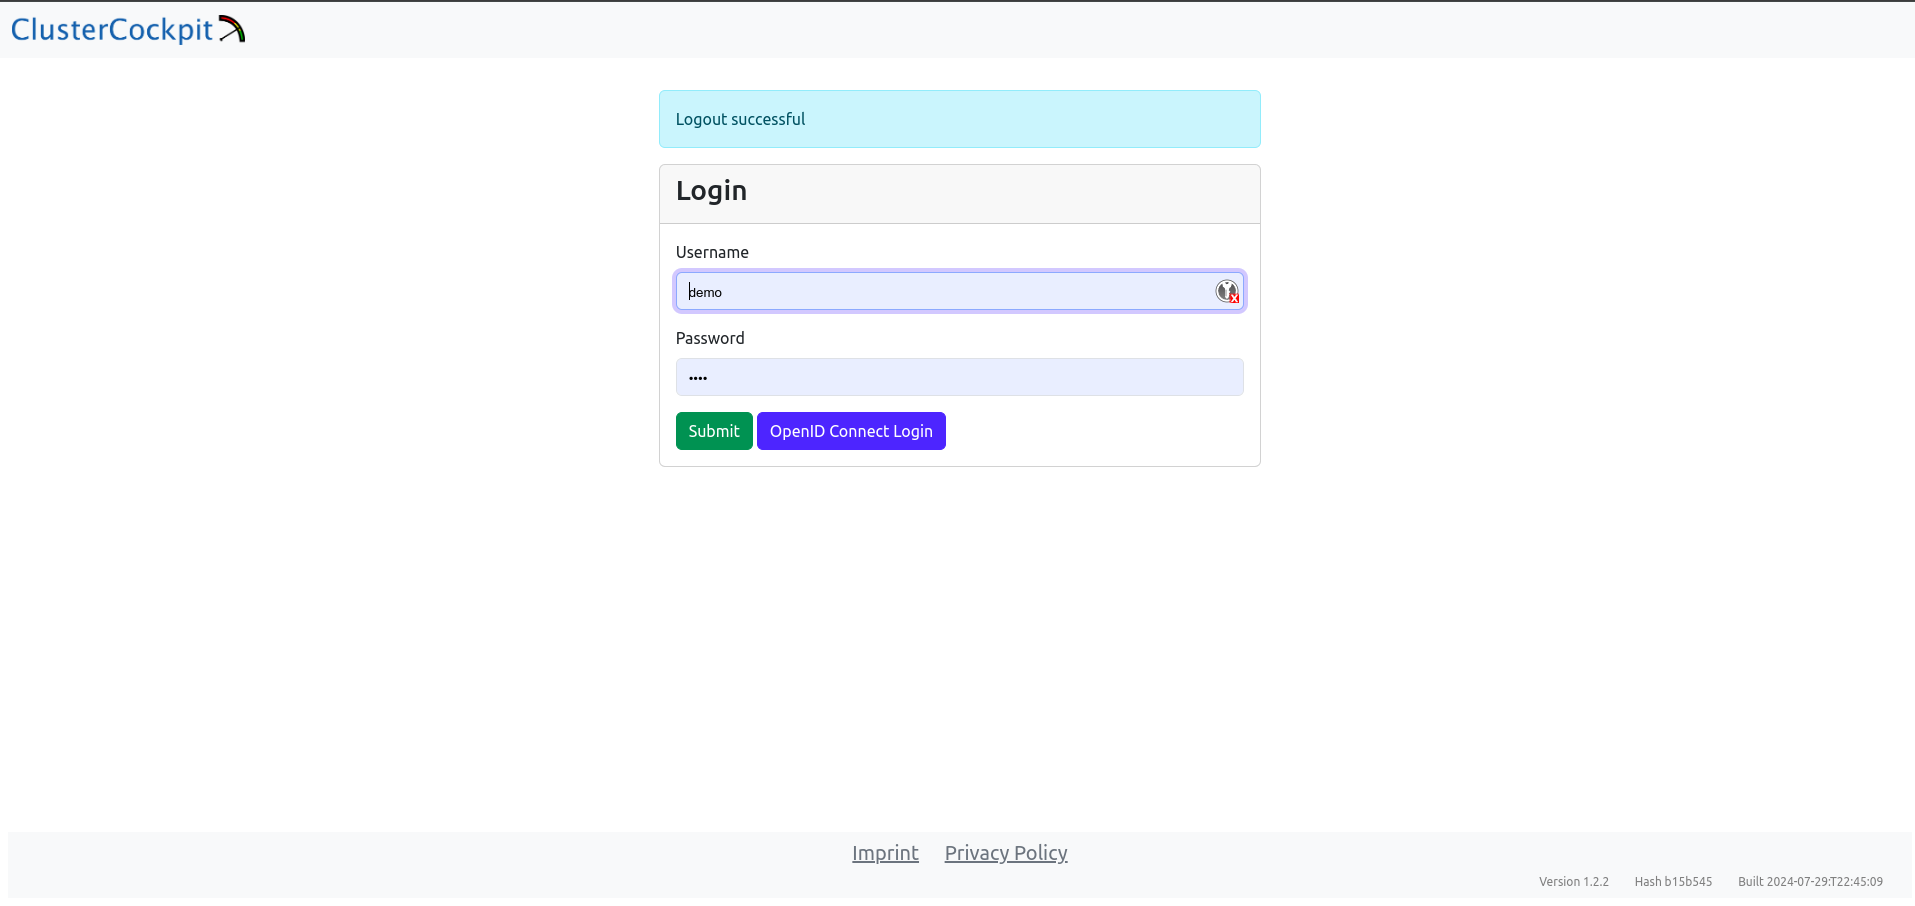1915x906 pixels.
Task: Select the Hash b15b545 footer text
Action: coord(1673,882)
